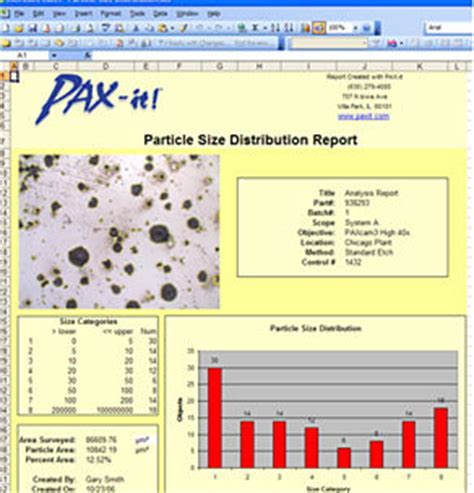Open the Help menu
The image size is (474, 493).
214,14
